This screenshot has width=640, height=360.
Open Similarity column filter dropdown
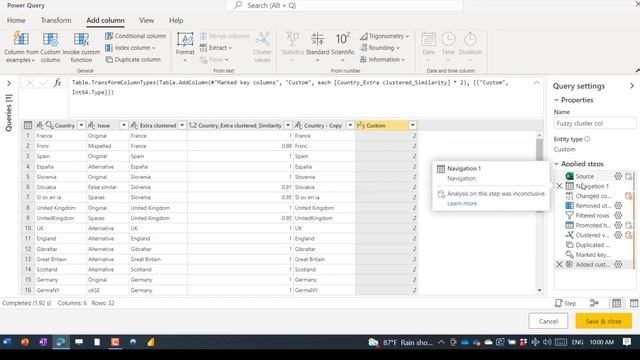coord(288,125)
